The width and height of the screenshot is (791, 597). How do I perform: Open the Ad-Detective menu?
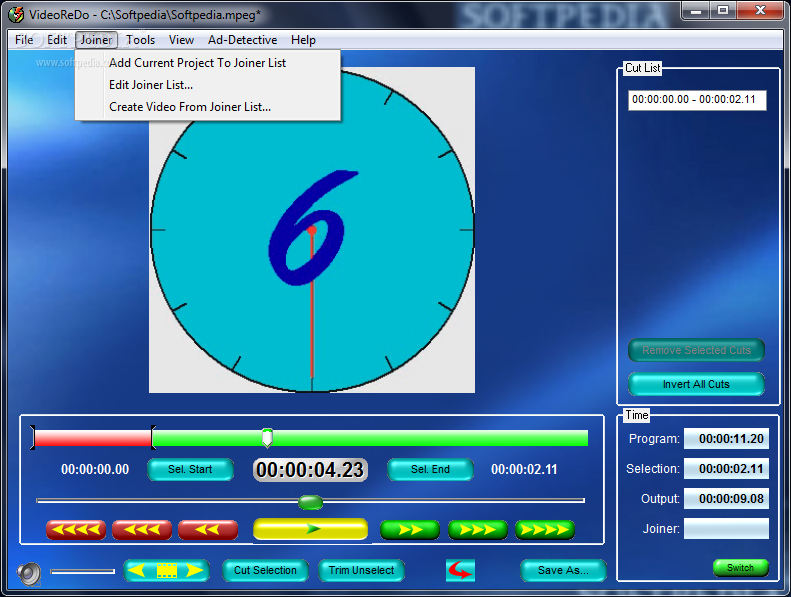(243, 40)
